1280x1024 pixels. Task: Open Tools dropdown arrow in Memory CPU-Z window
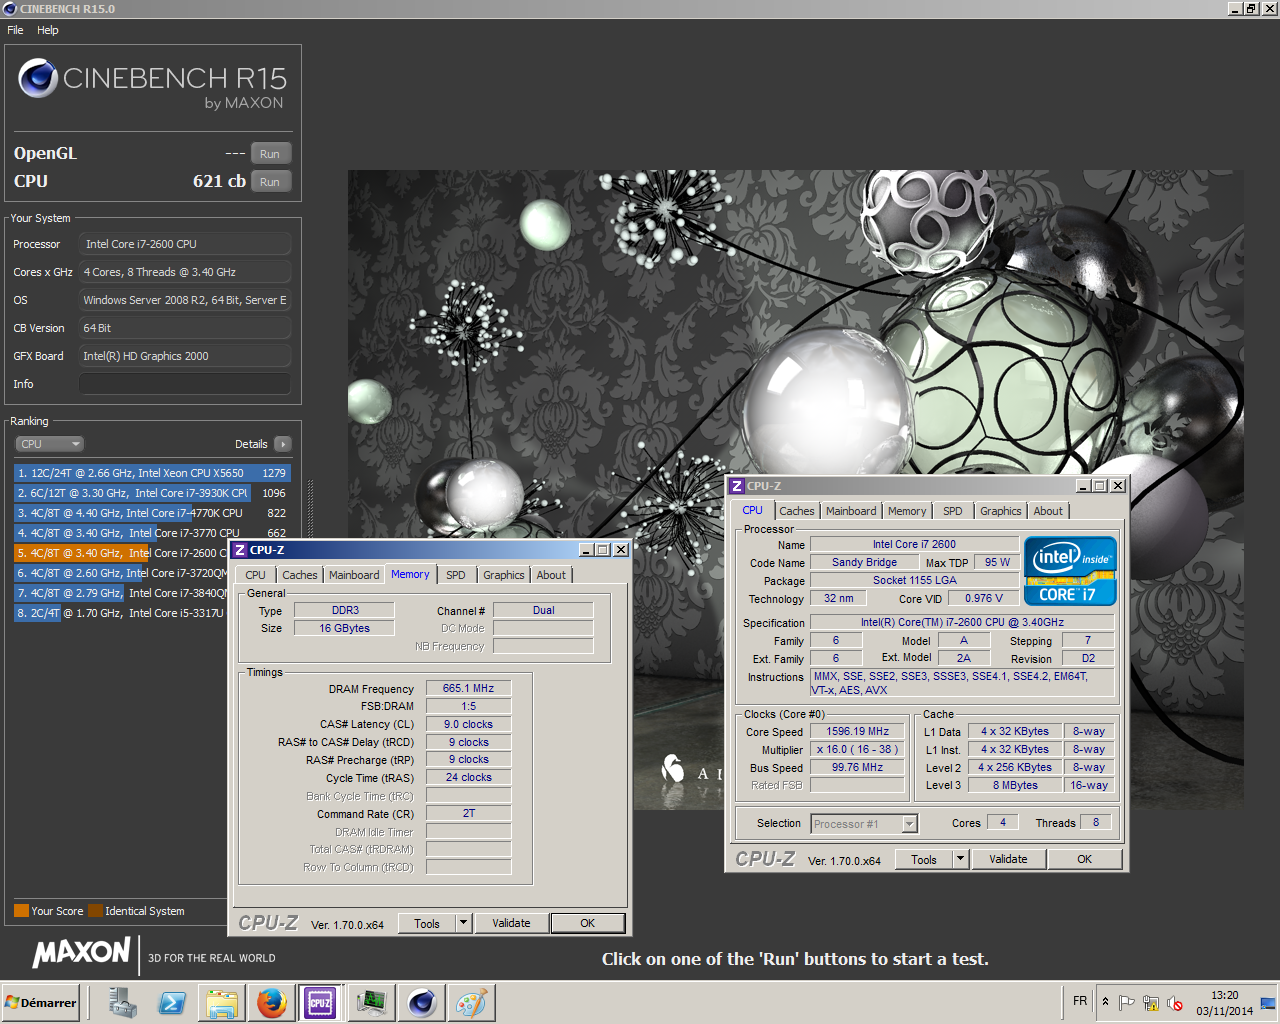coord(463,923)
